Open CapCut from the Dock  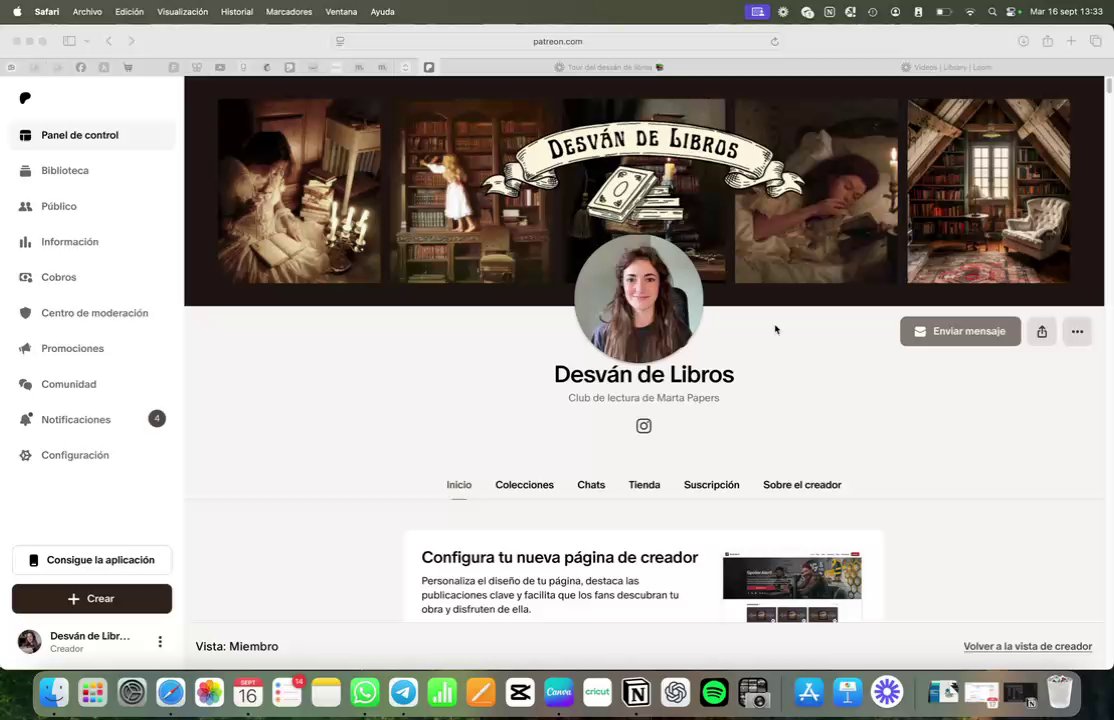pyautogui.click(x=519, y=692)
